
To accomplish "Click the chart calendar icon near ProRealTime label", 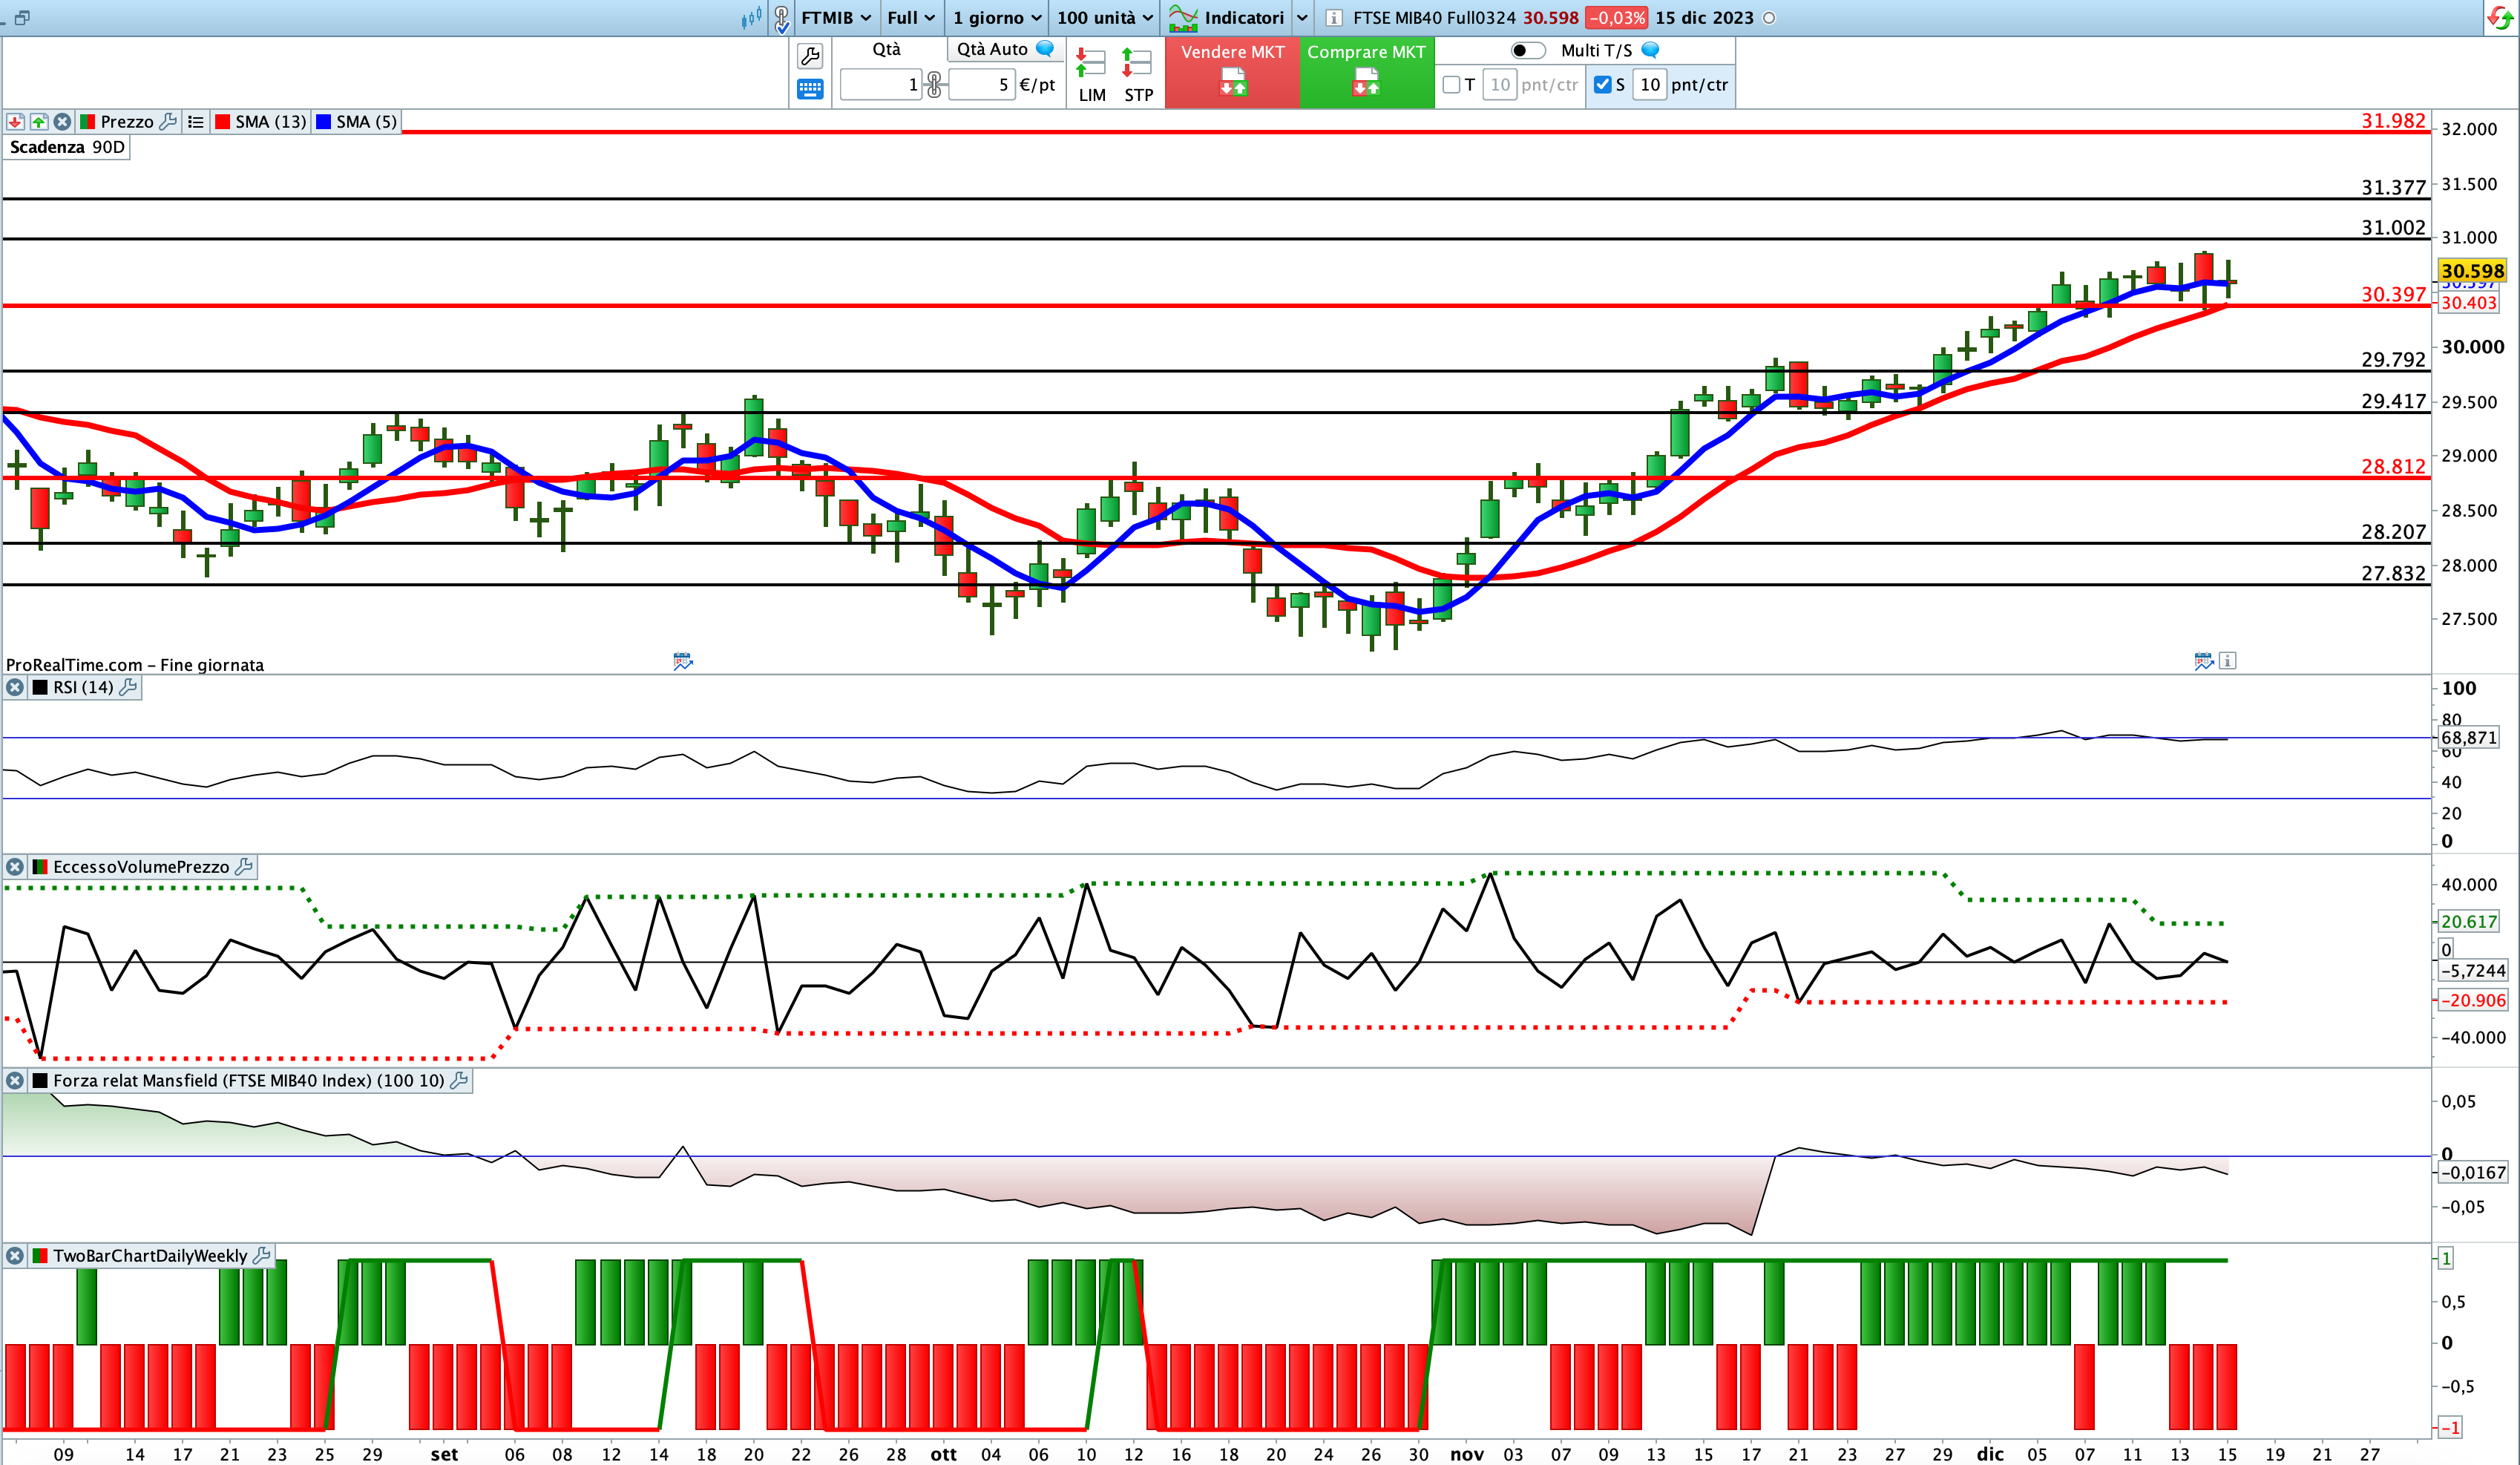I will click(x=683, y=661).
